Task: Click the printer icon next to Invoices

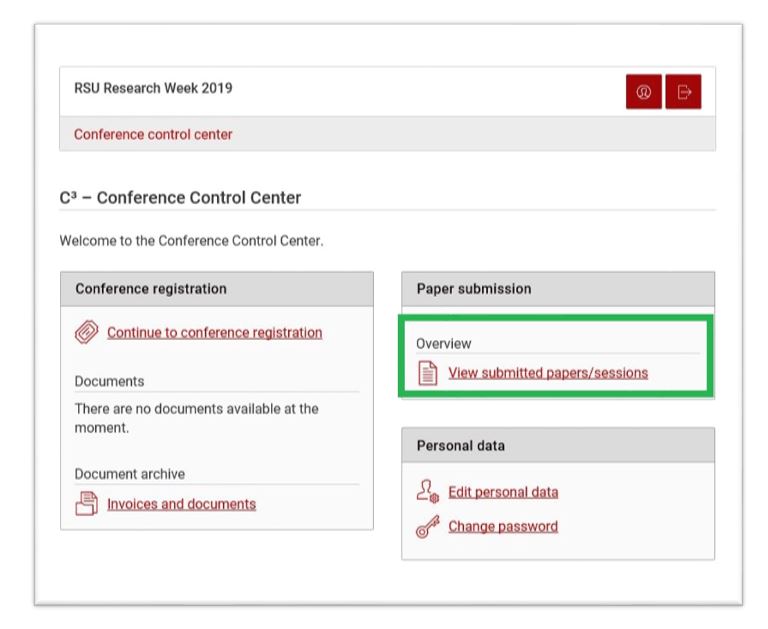Action: click(x=87, y=504)
